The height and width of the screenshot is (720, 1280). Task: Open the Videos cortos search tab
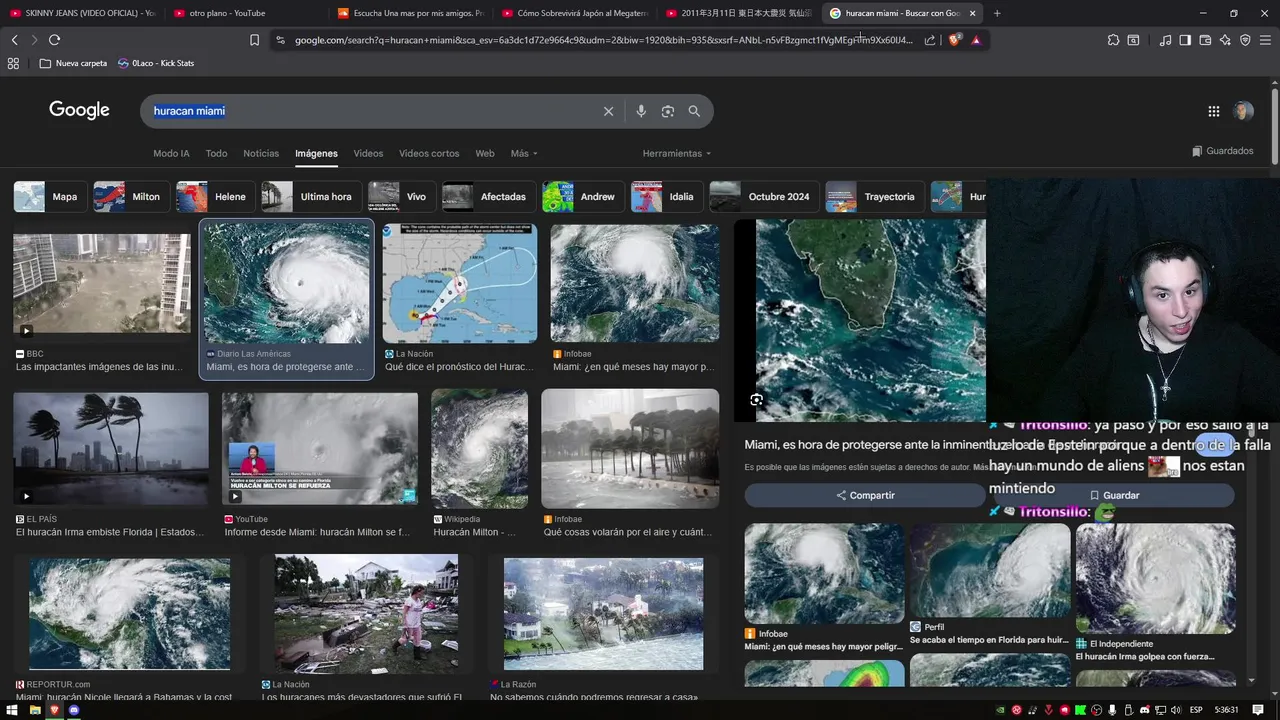pyautogui.click(x=429, y=153)
